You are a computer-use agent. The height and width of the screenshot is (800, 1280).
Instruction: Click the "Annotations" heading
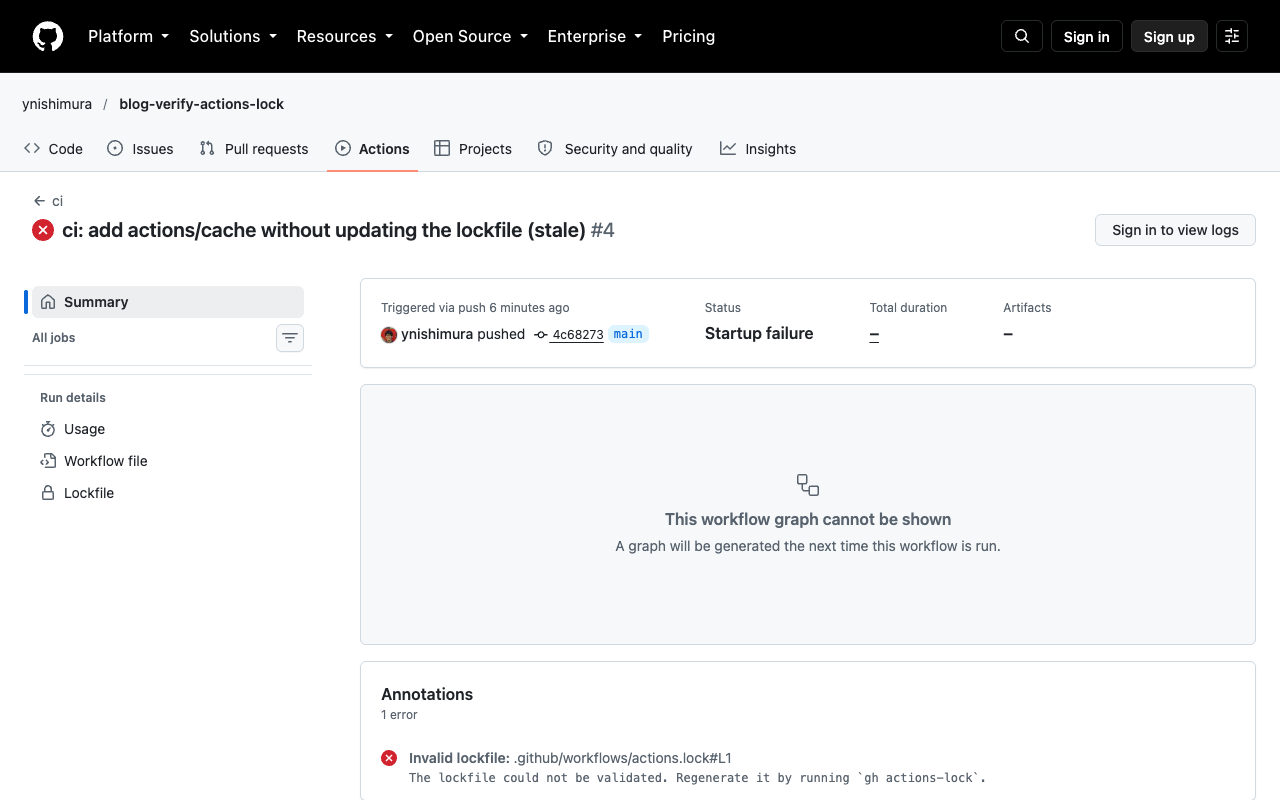(x=427, y=694)
